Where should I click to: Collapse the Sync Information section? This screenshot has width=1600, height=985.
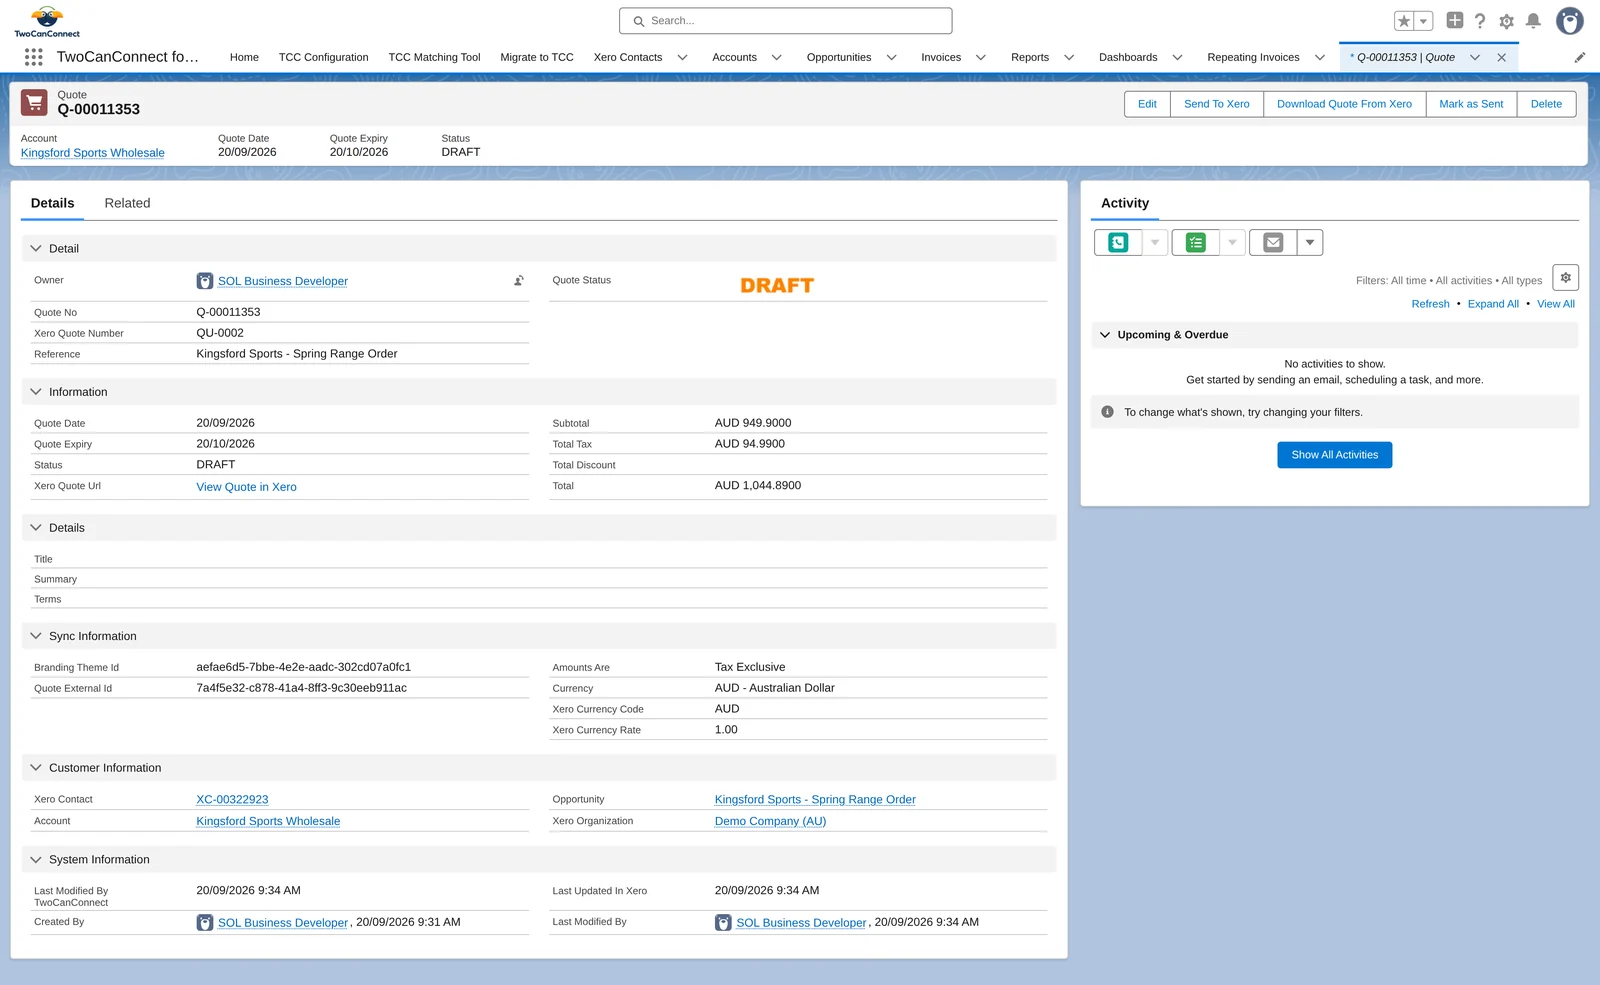(36, 636)
